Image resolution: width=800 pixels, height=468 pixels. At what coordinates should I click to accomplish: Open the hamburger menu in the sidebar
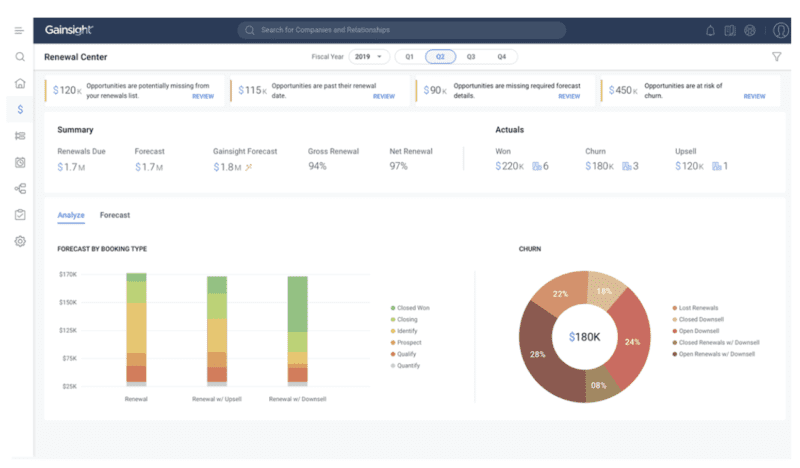19,31
